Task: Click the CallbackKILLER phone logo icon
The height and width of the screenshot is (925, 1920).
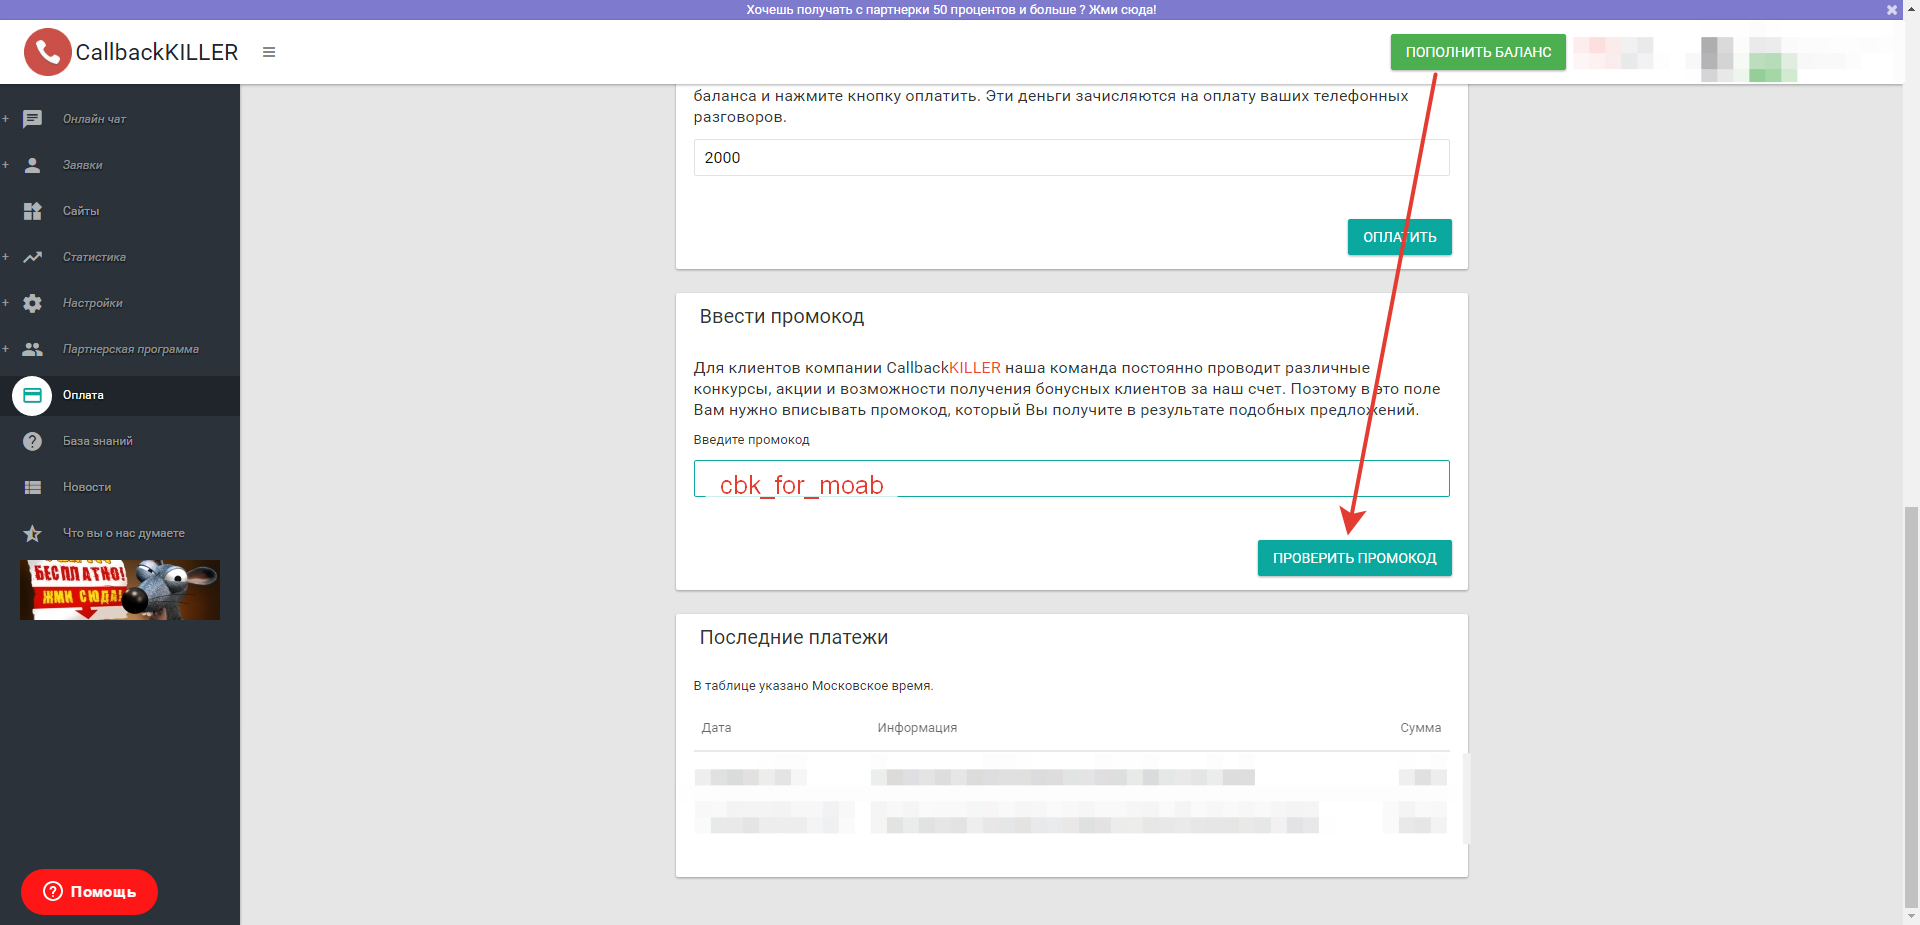Action: point(47,52)
